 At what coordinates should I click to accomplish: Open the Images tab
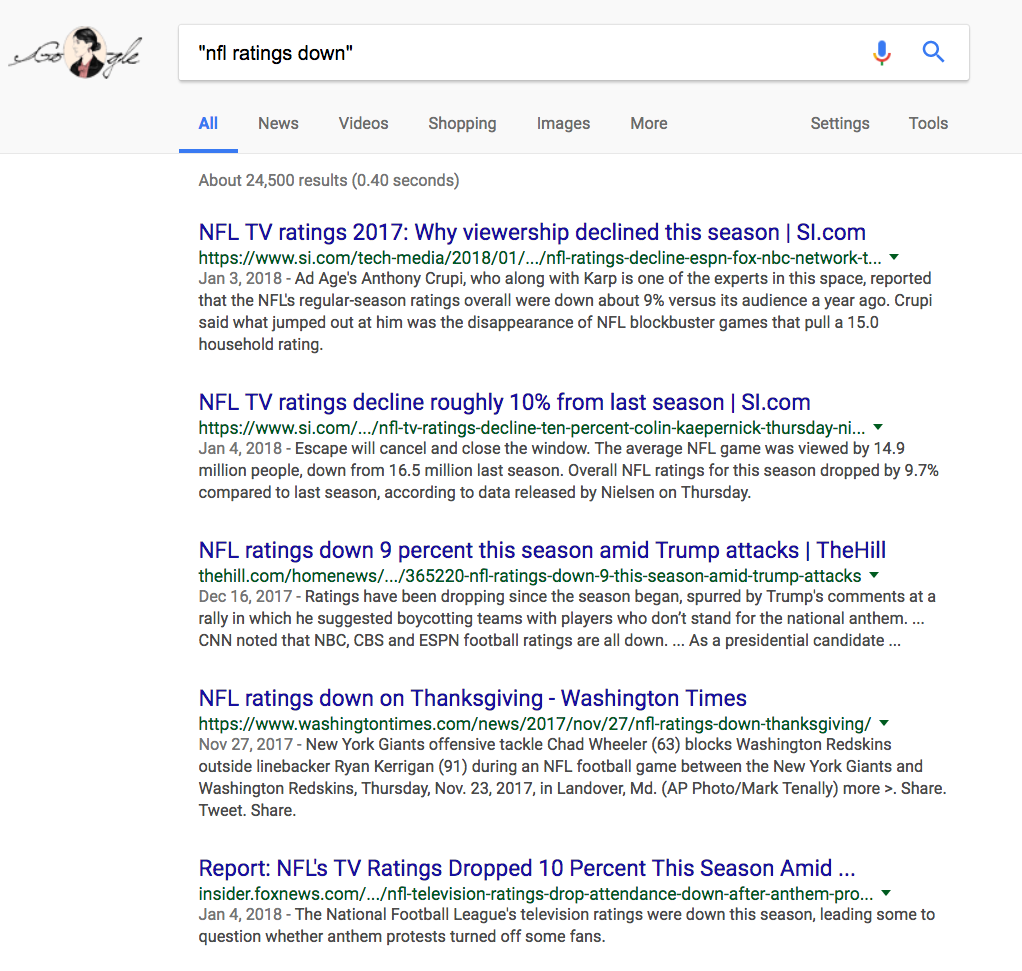563,123
